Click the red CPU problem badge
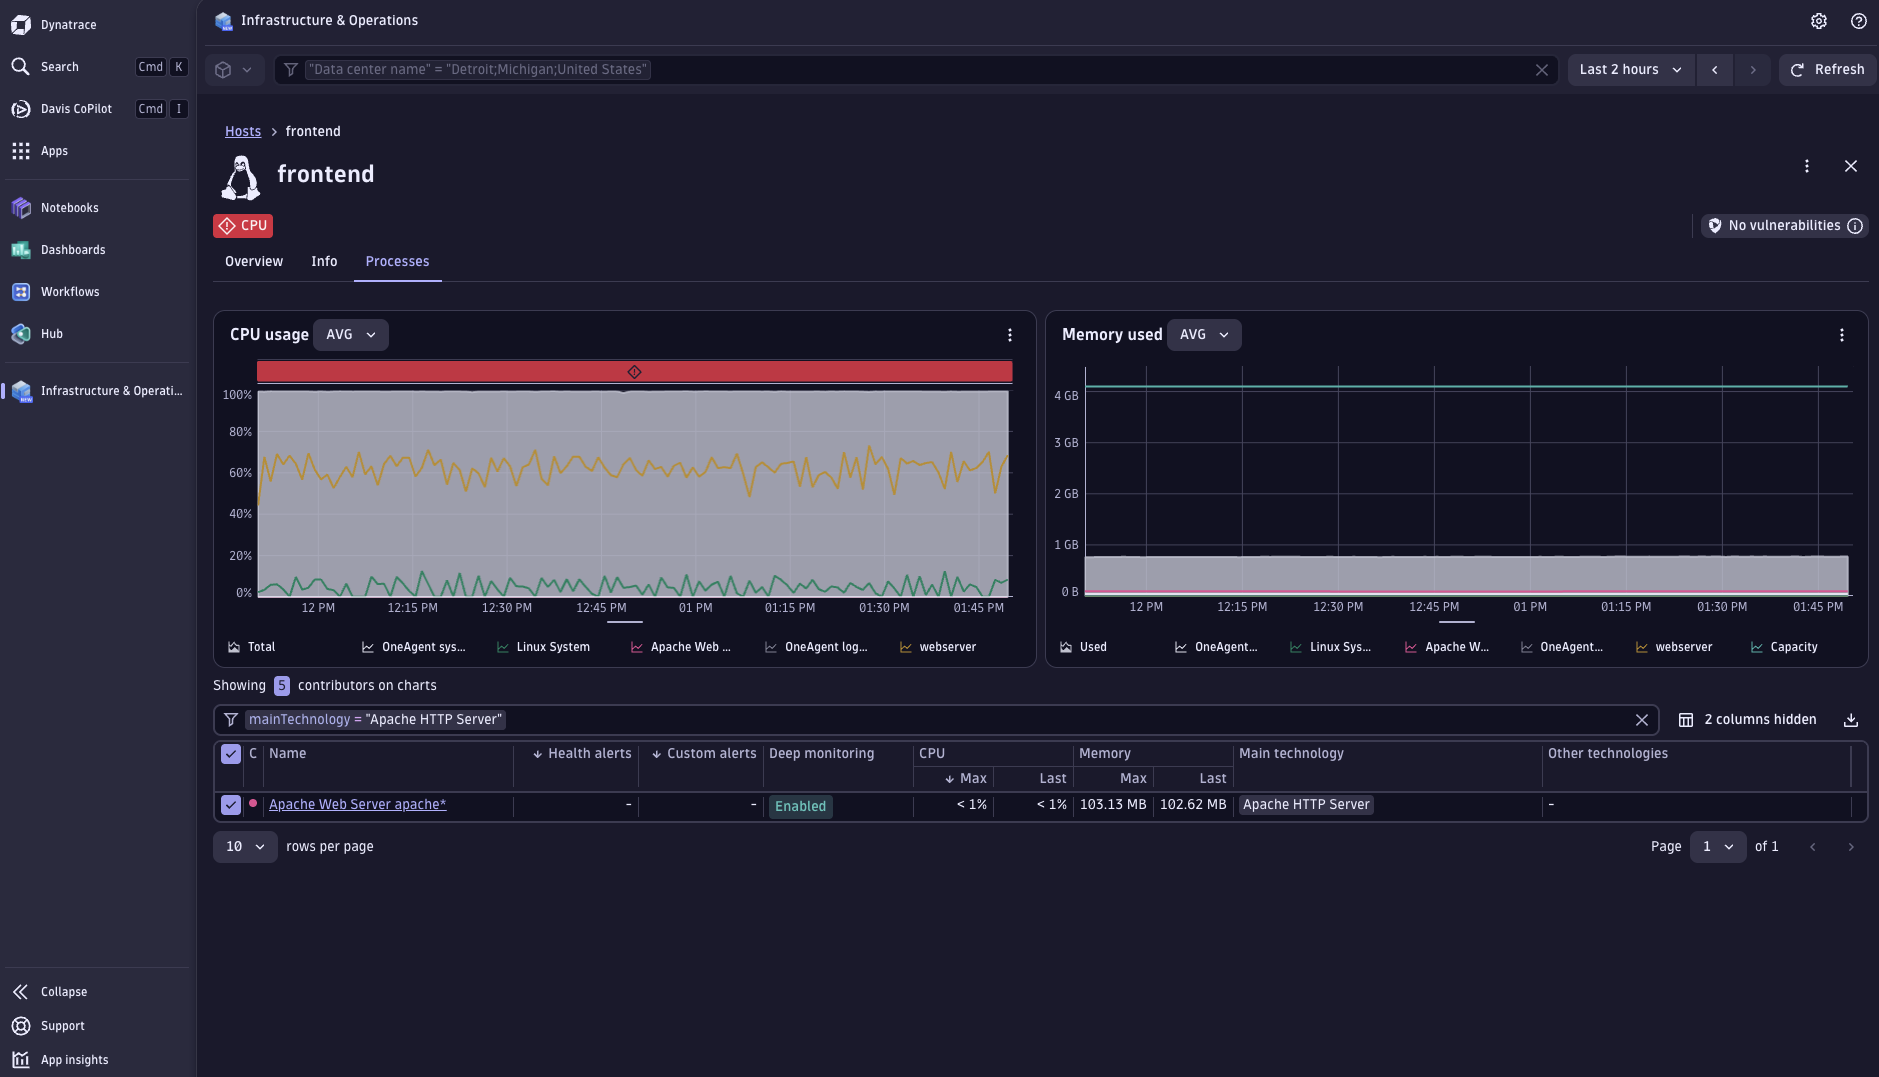 pyautogui.click(x=243, y=226)
